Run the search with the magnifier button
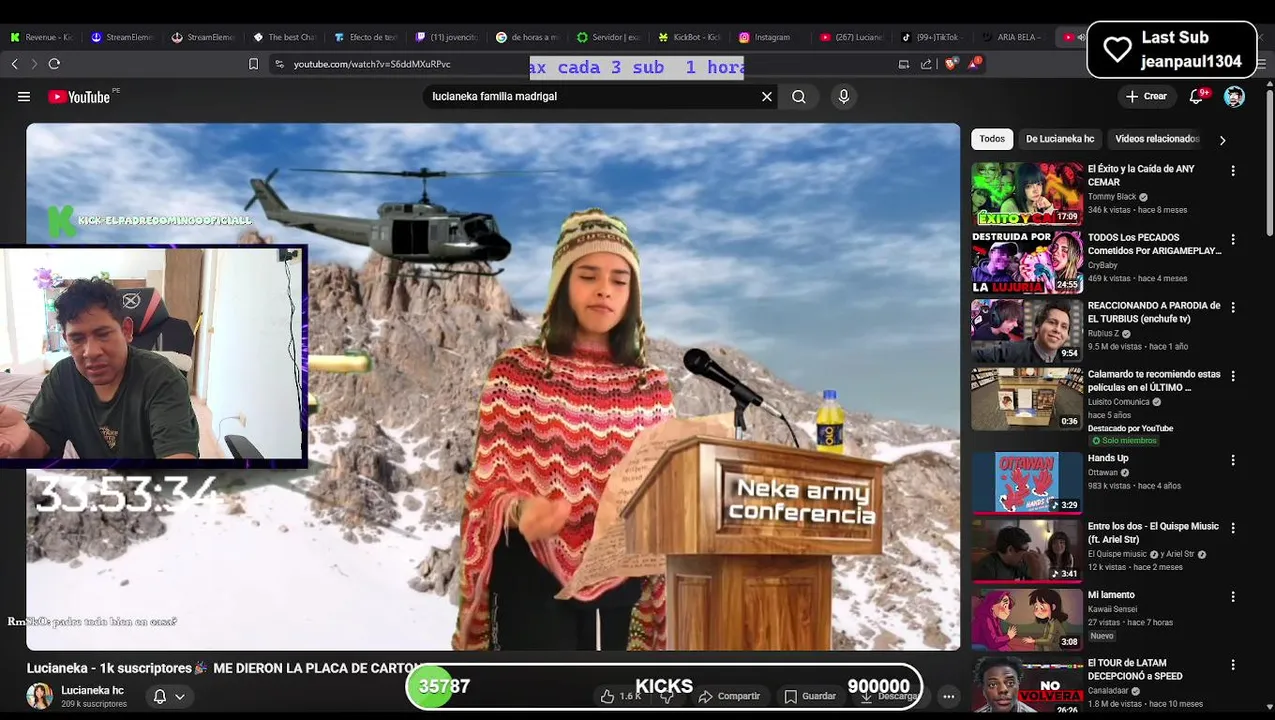 (x=799, y=97)
